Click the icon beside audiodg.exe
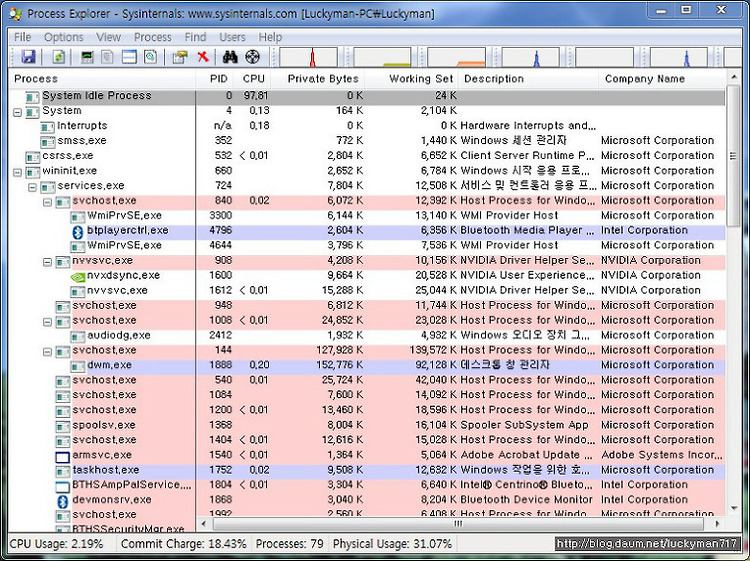 tap(78, 337)
